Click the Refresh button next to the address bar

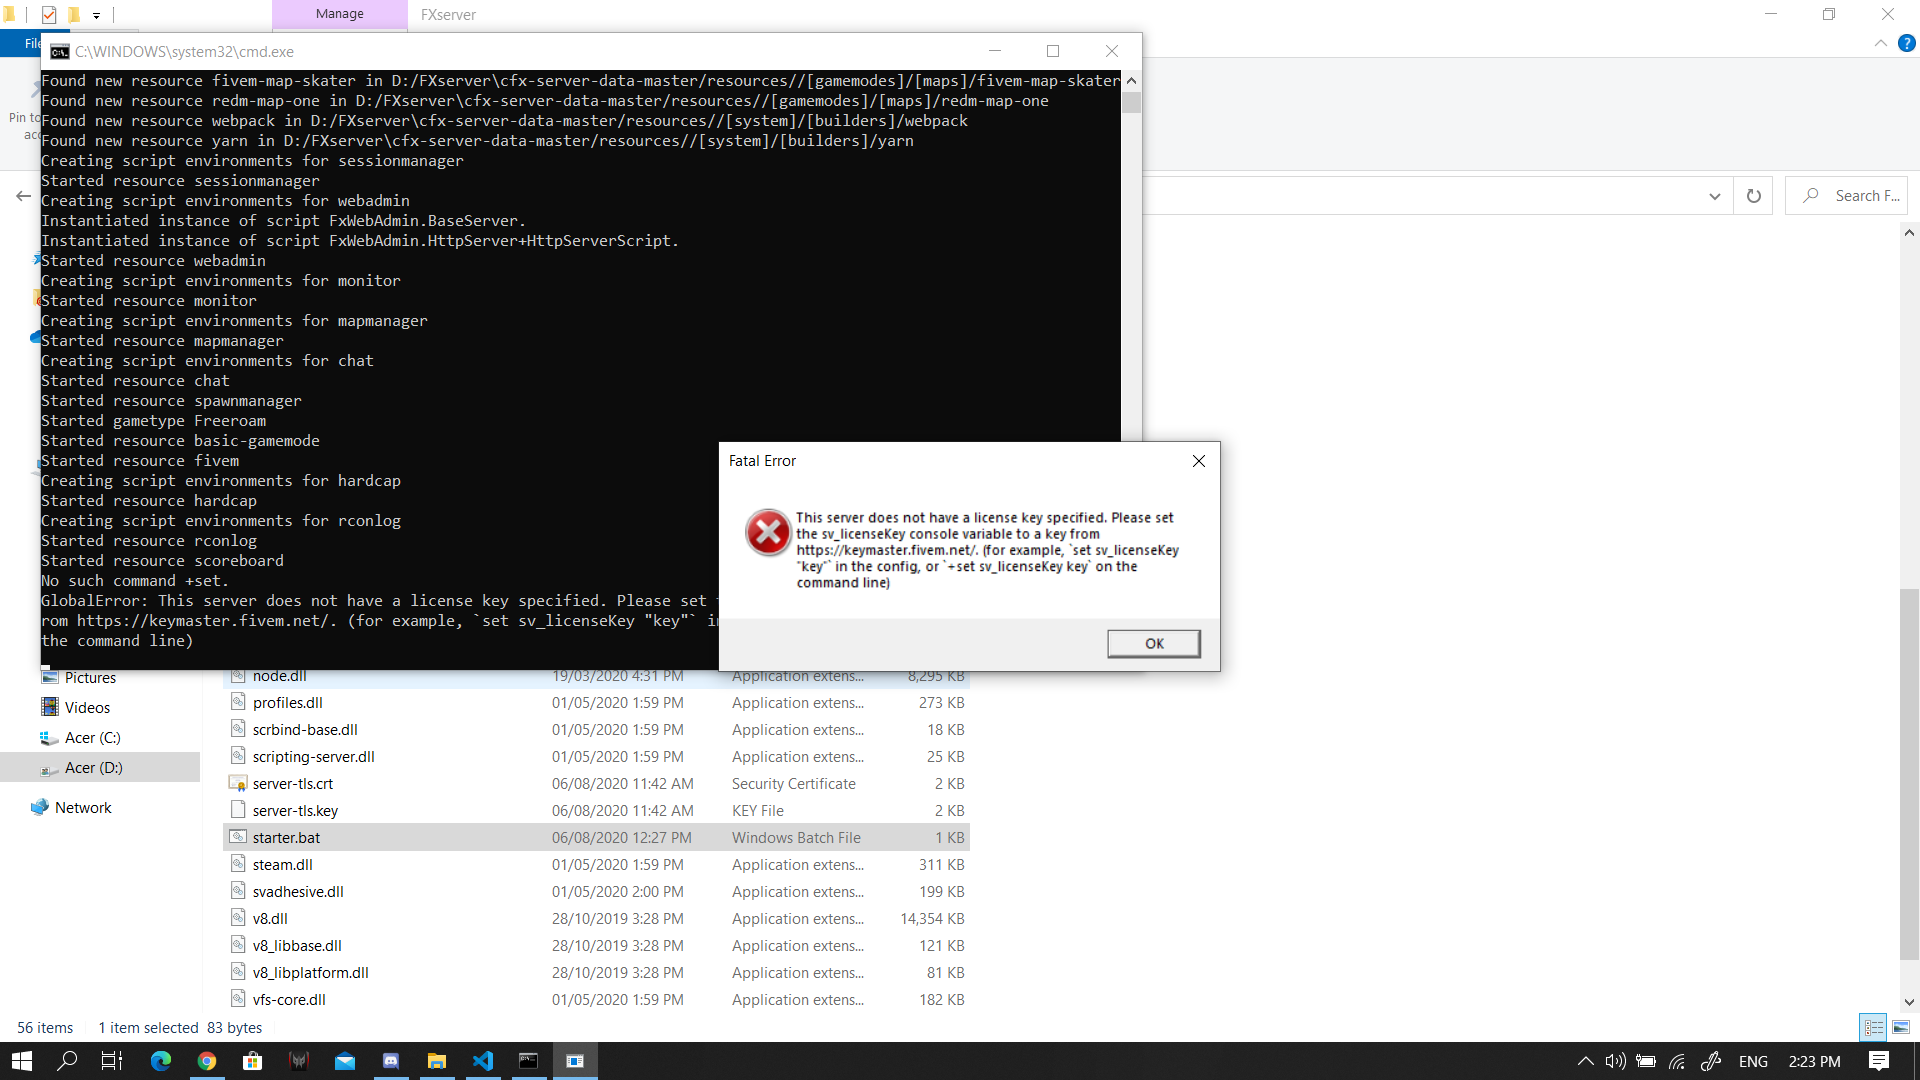(x=1753, y=196)
